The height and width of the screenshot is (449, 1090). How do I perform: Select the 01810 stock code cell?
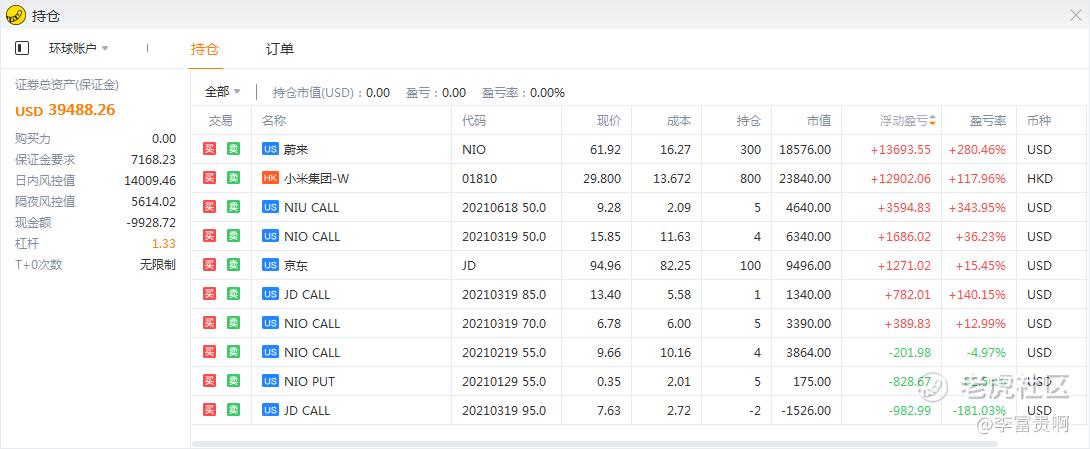[x=480, y=179]
